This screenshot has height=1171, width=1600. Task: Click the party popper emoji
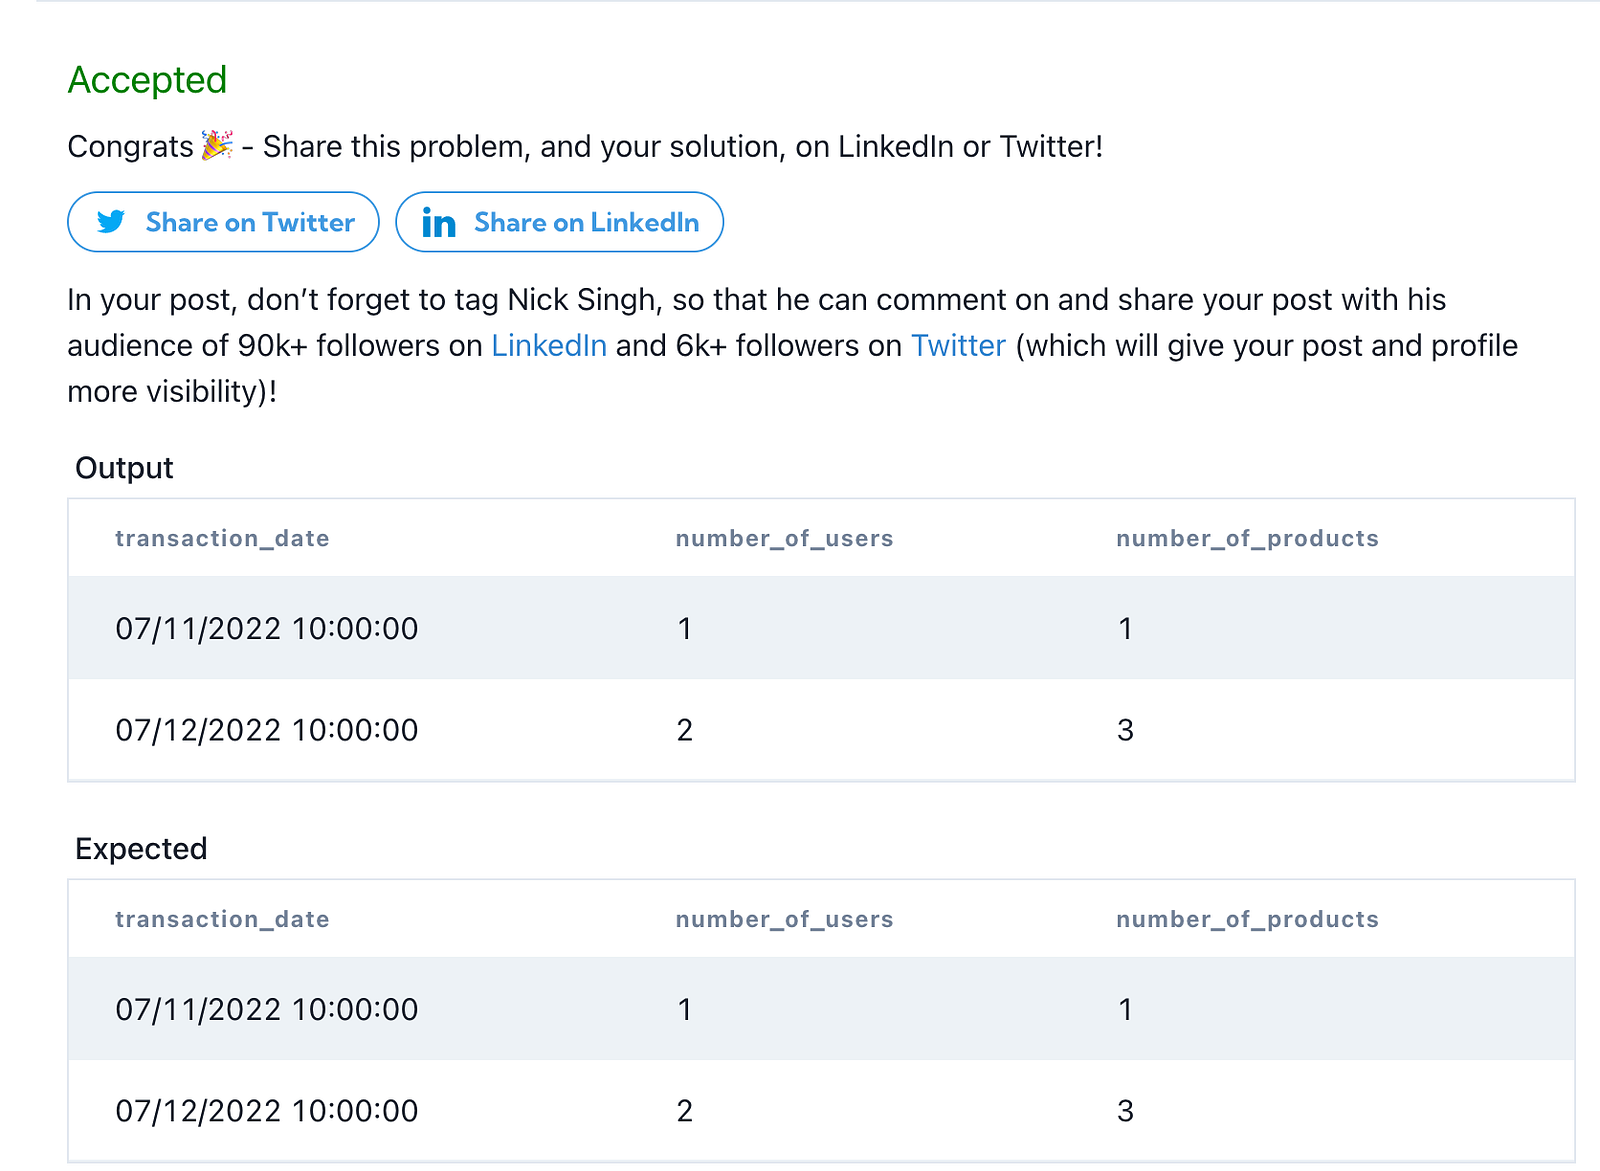pyautogui.click(x=217, y=145)
